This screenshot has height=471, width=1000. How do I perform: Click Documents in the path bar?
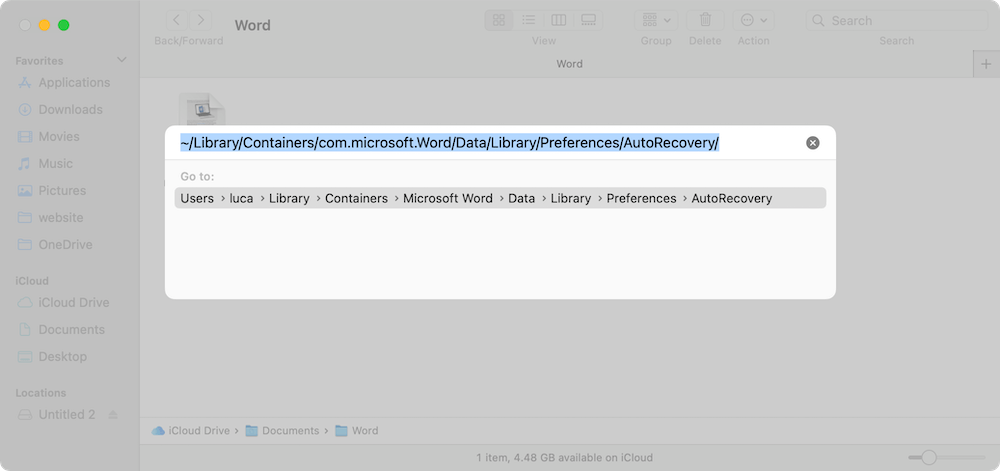(x=283, y=431)
